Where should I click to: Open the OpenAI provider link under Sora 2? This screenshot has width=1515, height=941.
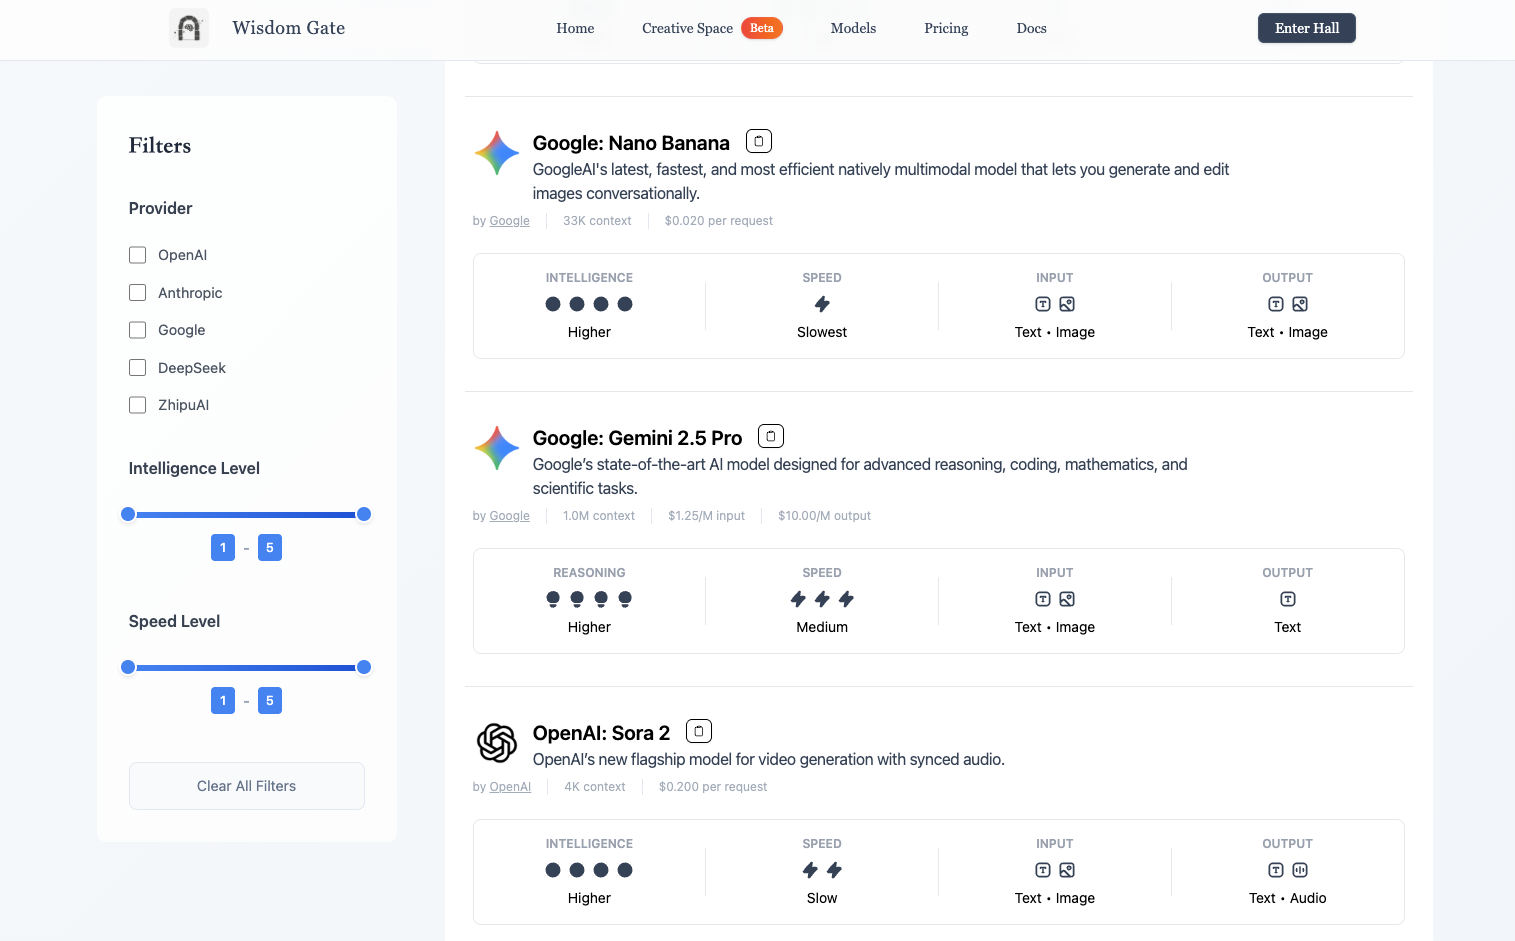(510, 787)
